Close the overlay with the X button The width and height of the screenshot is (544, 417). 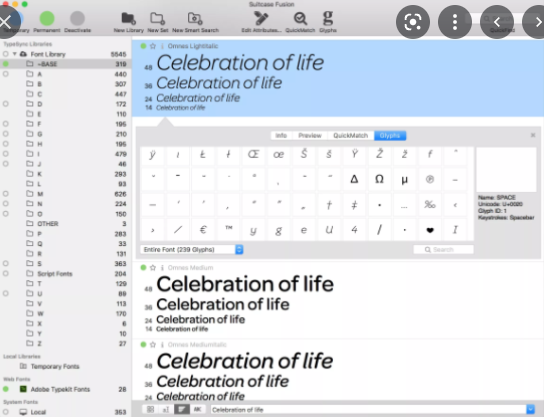pyautogui.click(x=6, y=22)
